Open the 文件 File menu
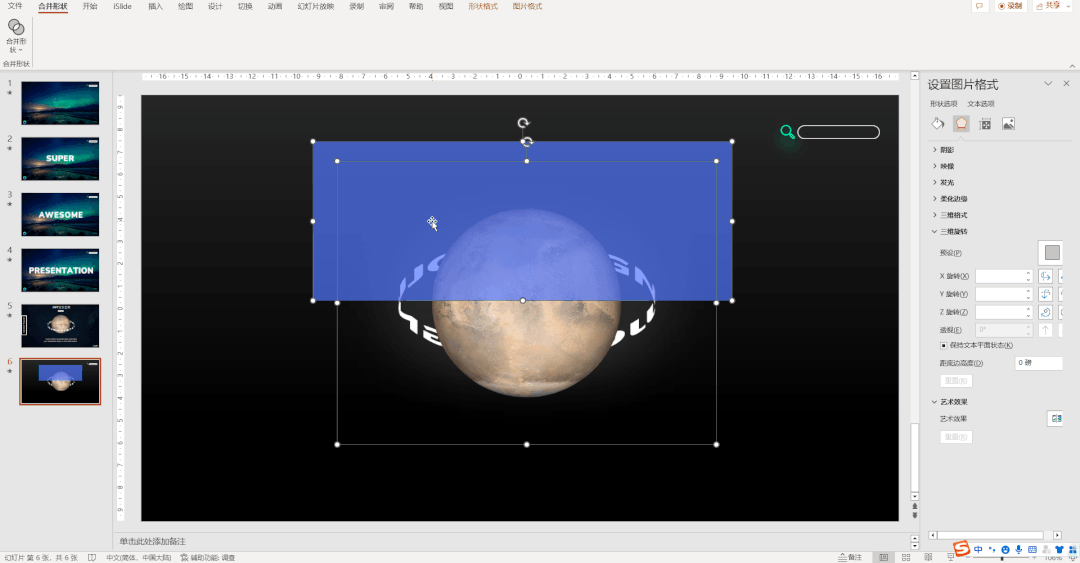Viewport: 1080px width, 563px height. coord(14,6)
